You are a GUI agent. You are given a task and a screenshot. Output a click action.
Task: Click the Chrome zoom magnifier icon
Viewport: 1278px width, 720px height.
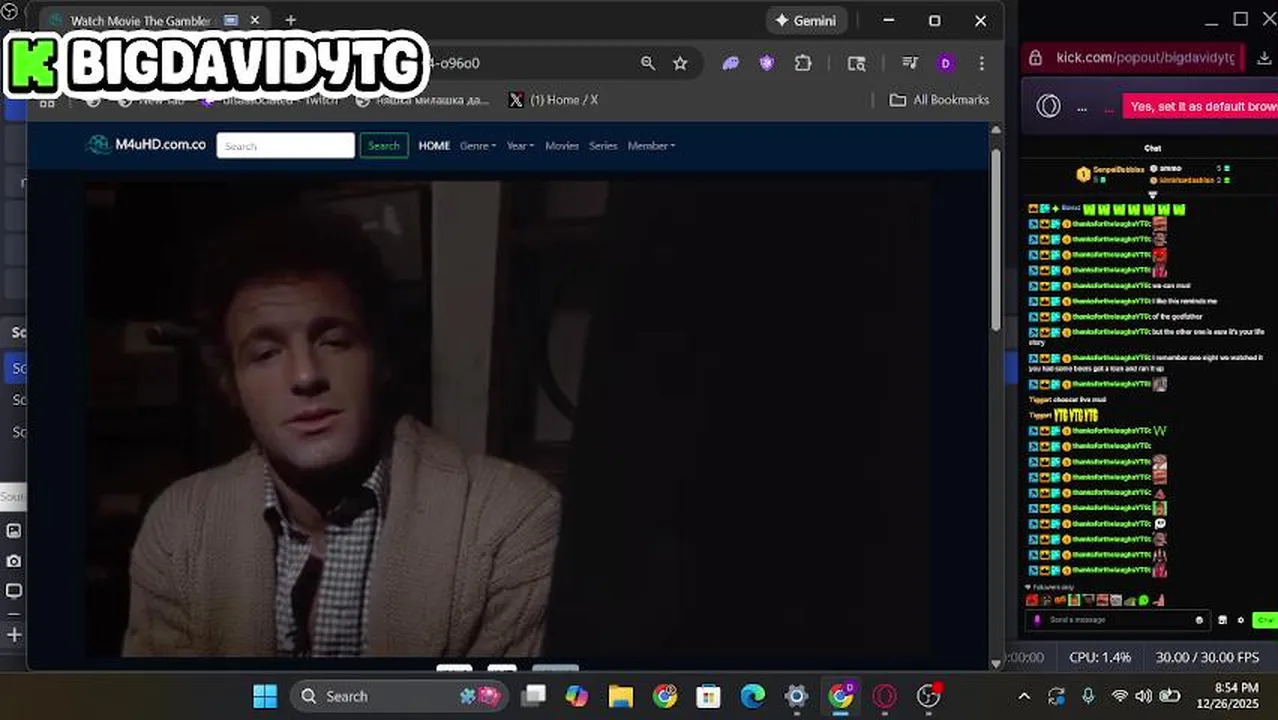coord(648,63)
